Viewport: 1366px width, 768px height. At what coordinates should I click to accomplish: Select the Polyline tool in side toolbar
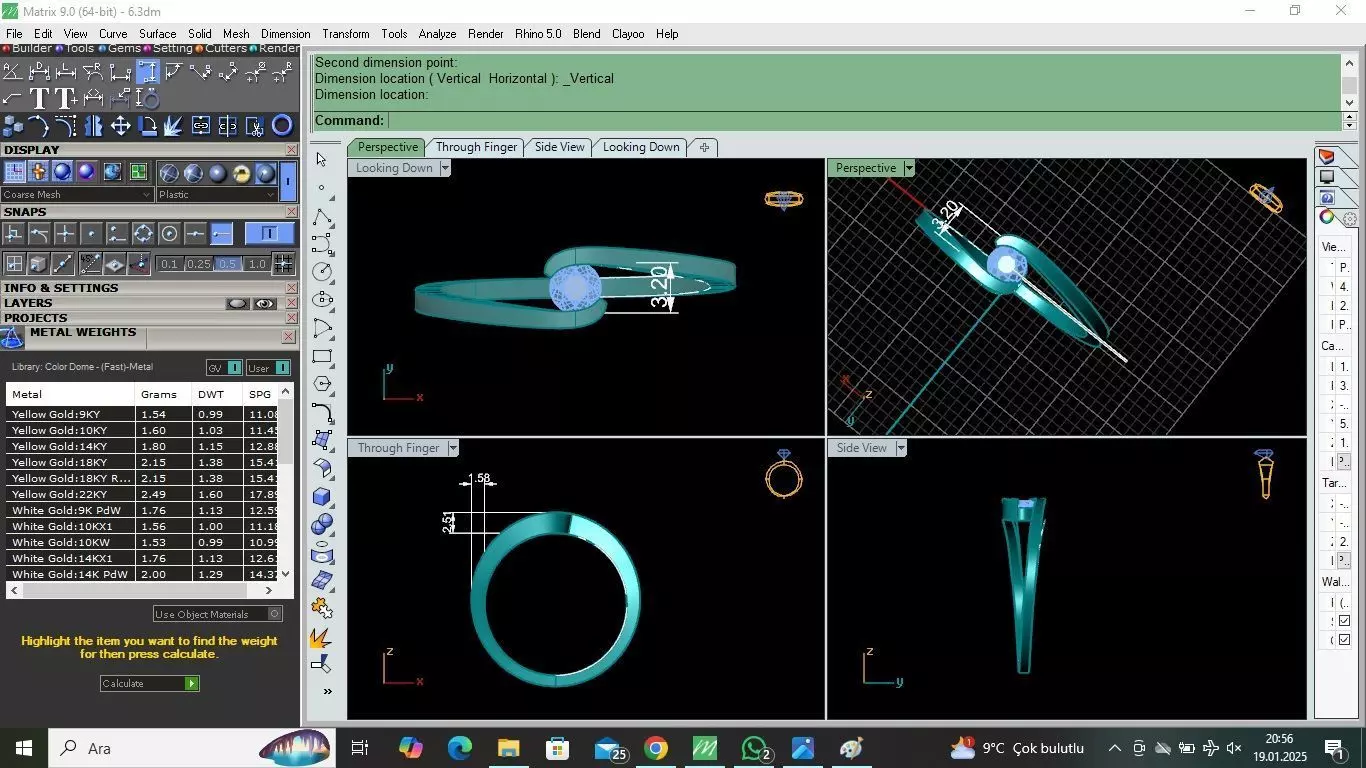(x=322, y=218)
